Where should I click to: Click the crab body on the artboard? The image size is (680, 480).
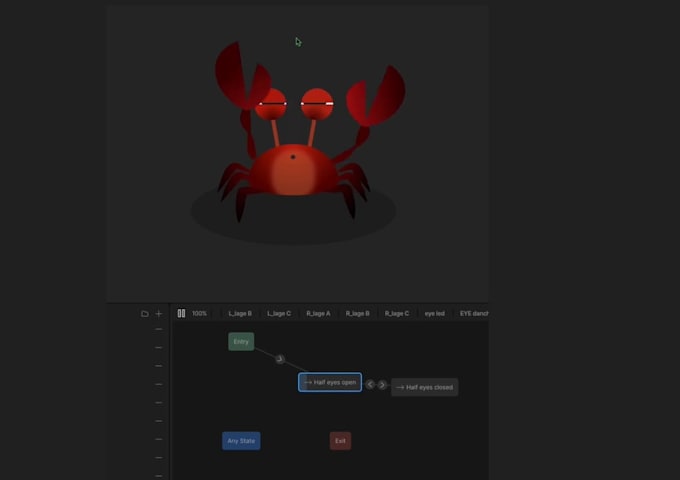pyautogui.click(x=294, y=171)
